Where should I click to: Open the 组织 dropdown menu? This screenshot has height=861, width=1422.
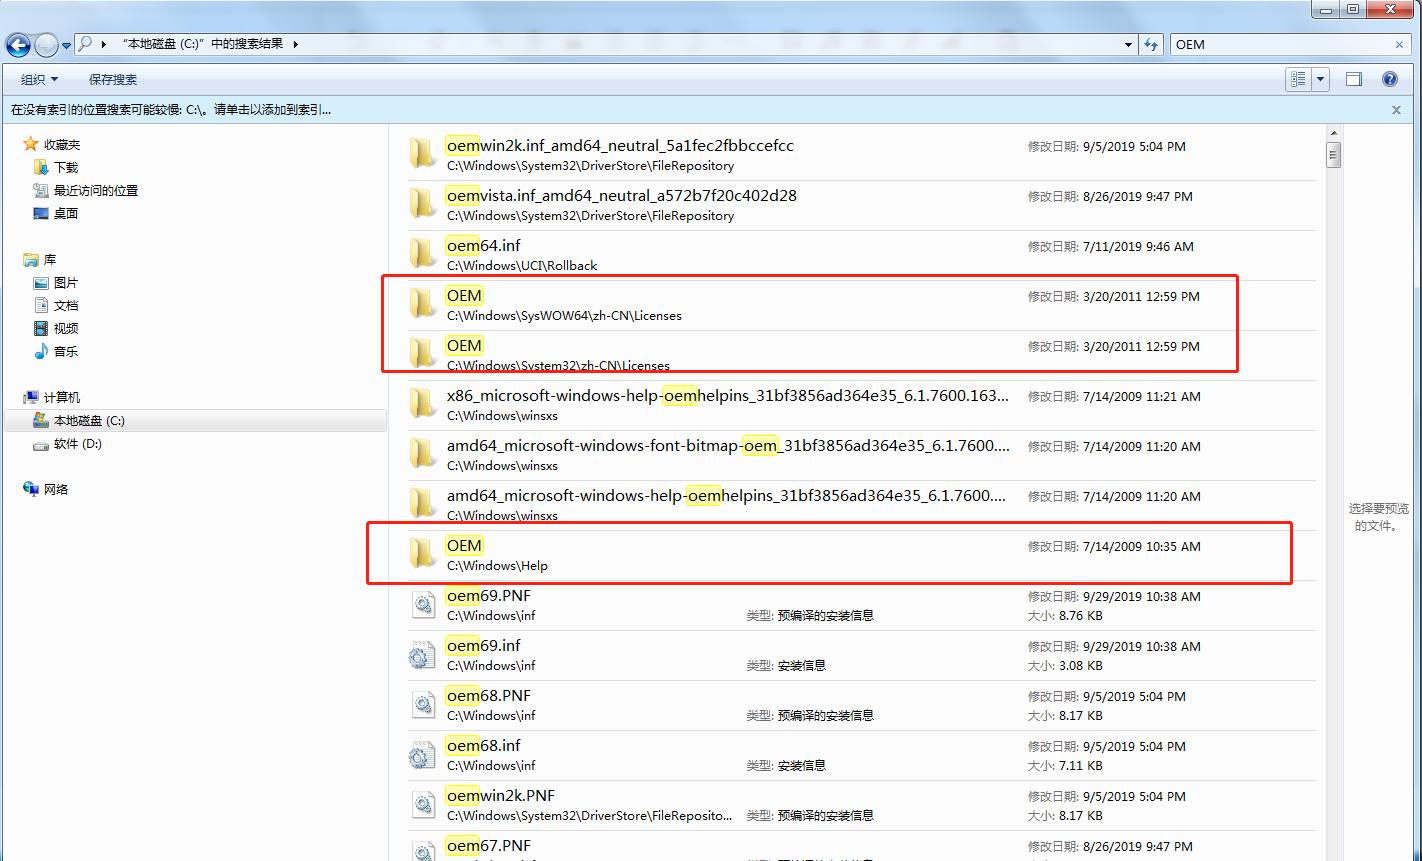(40, 79)
